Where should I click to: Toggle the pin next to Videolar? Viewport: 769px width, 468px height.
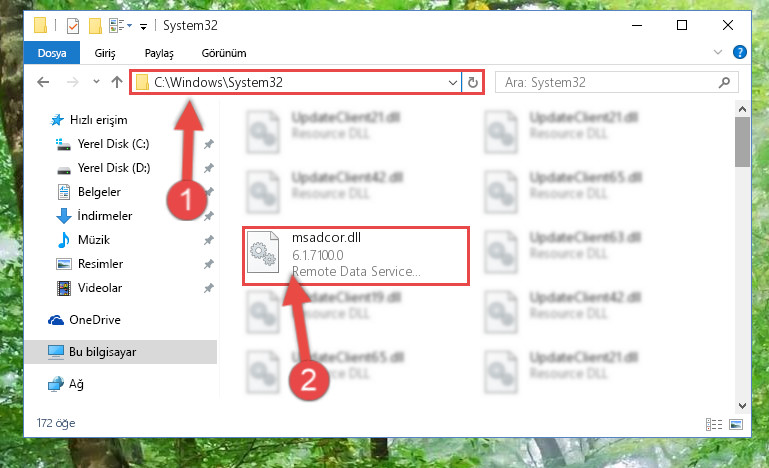(209, 288)
